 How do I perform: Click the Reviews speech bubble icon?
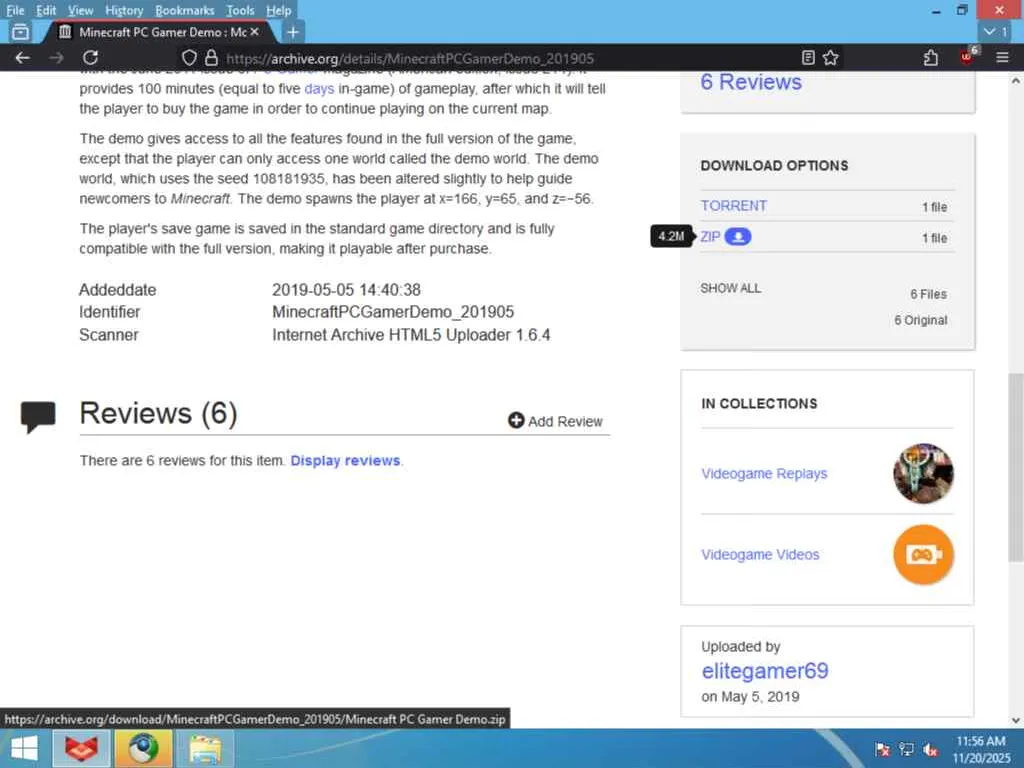38,417
